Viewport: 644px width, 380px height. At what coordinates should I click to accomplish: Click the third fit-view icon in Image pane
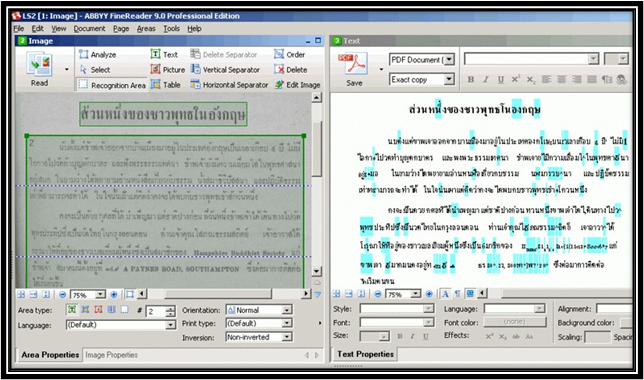tap(46, 294)
